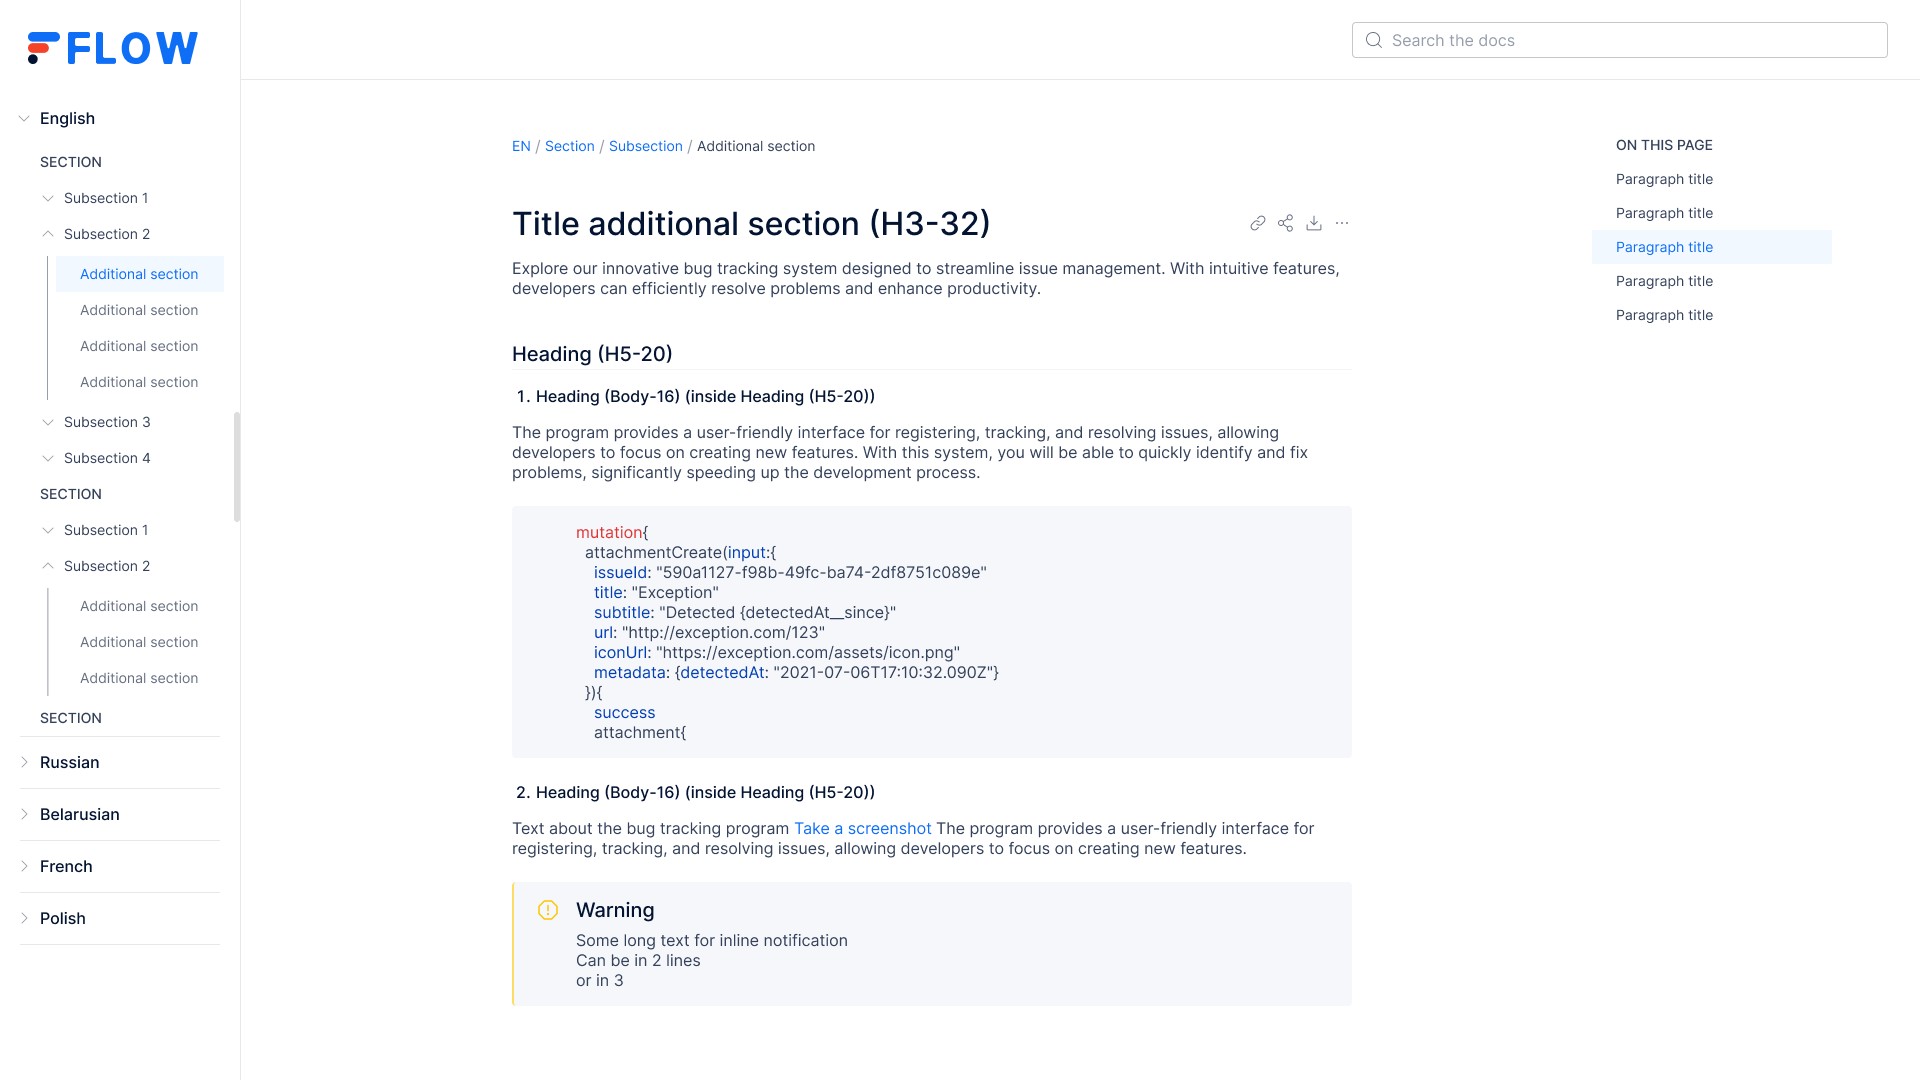
Task: Click the share icon next to the title
Action: pos(1286,223)
